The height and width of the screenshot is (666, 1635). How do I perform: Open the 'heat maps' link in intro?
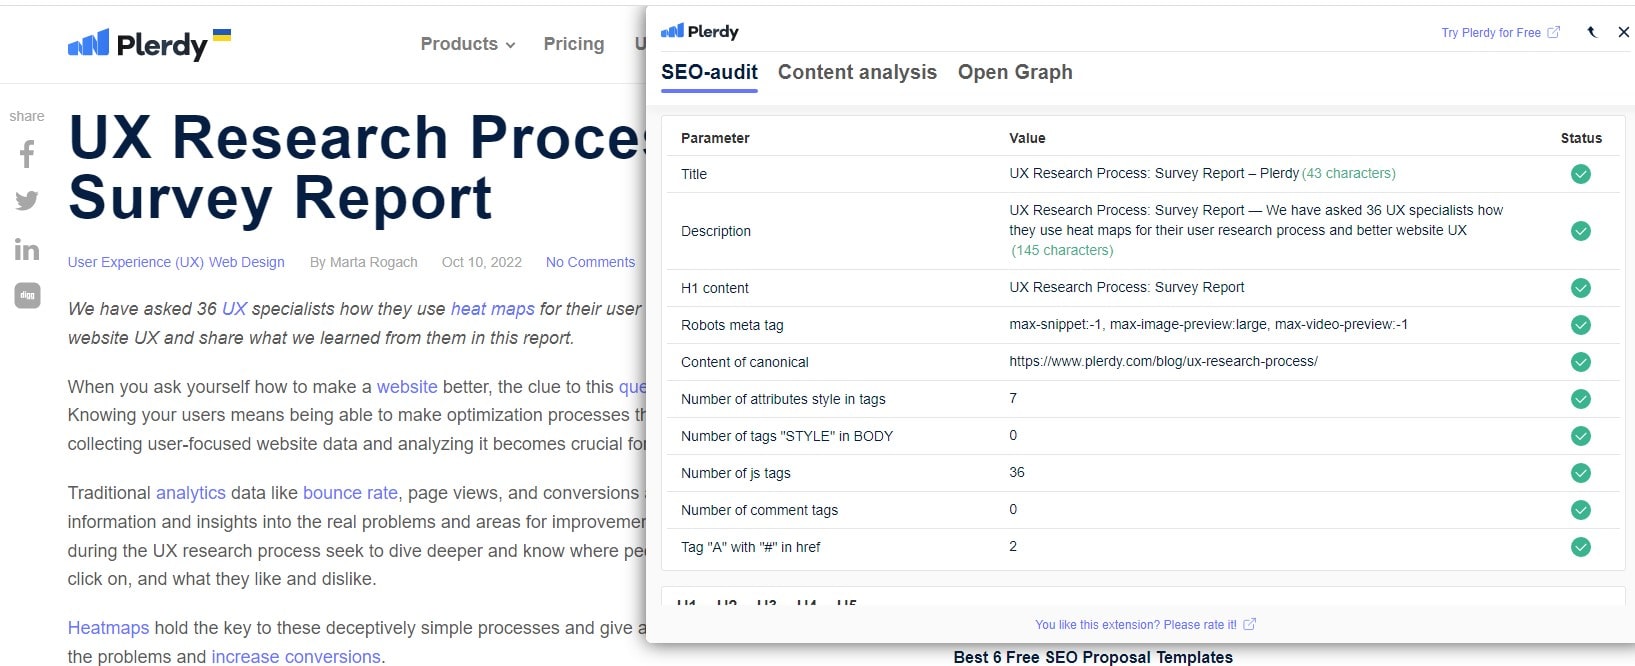(492, 309)
